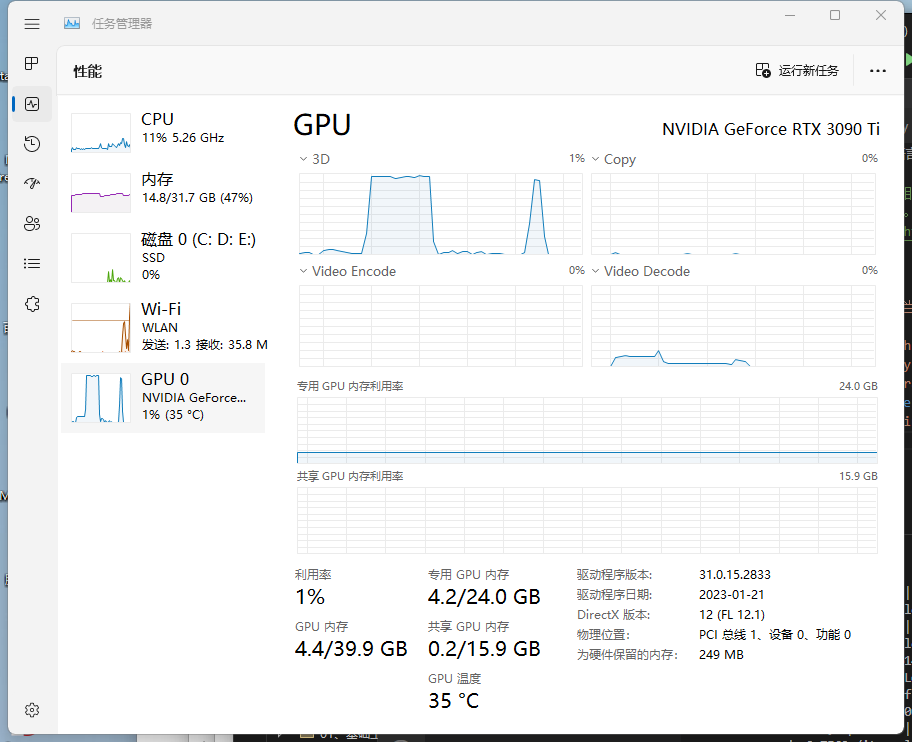
Task: Select the 磁盘 0 disk entry
Action: pos(163,257)
